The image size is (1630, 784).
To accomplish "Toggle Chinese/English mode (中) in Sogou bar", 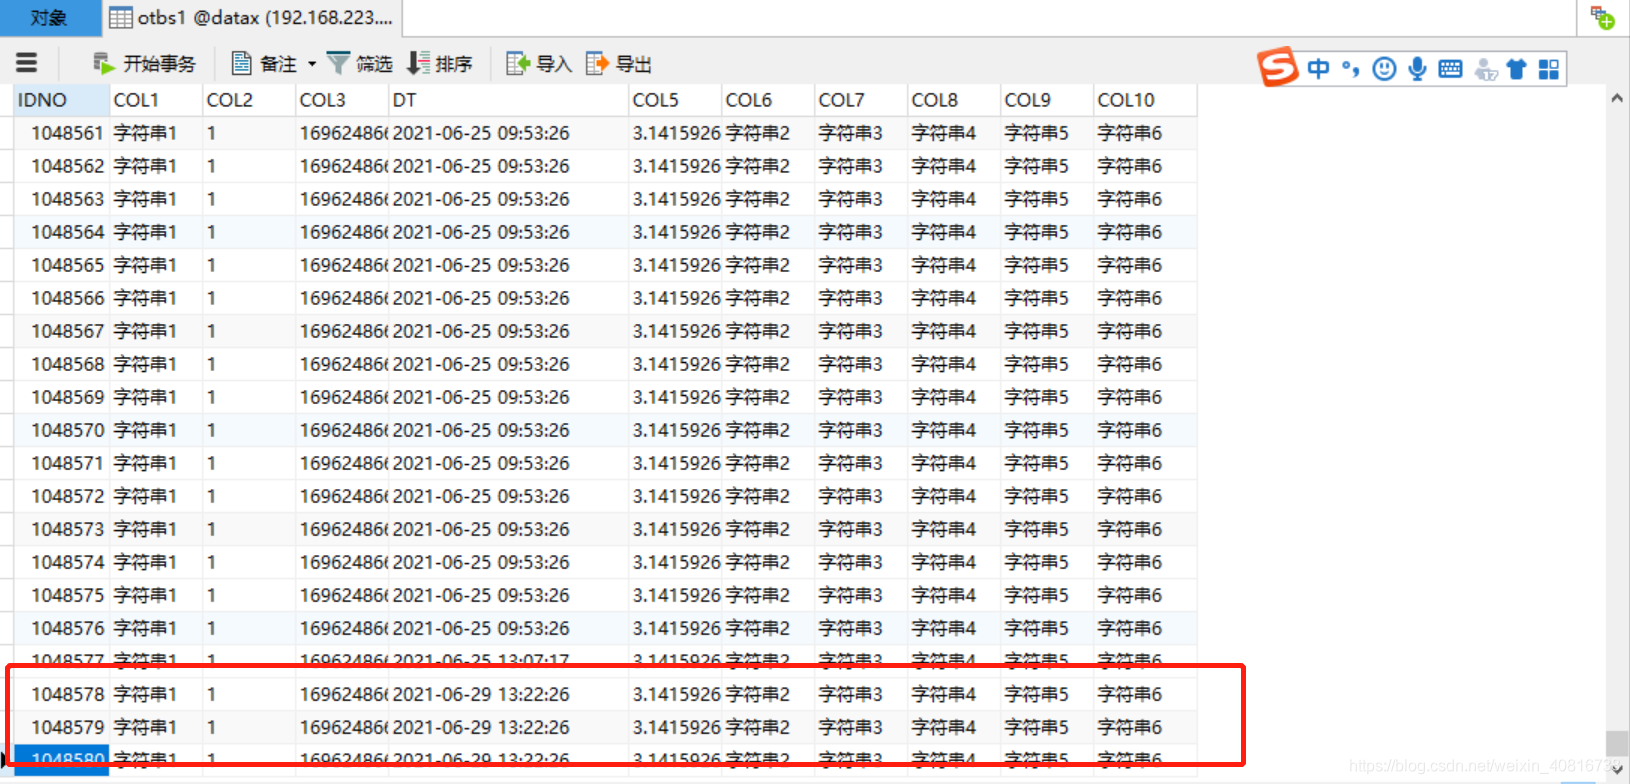I will click(x=1319, y=68).
